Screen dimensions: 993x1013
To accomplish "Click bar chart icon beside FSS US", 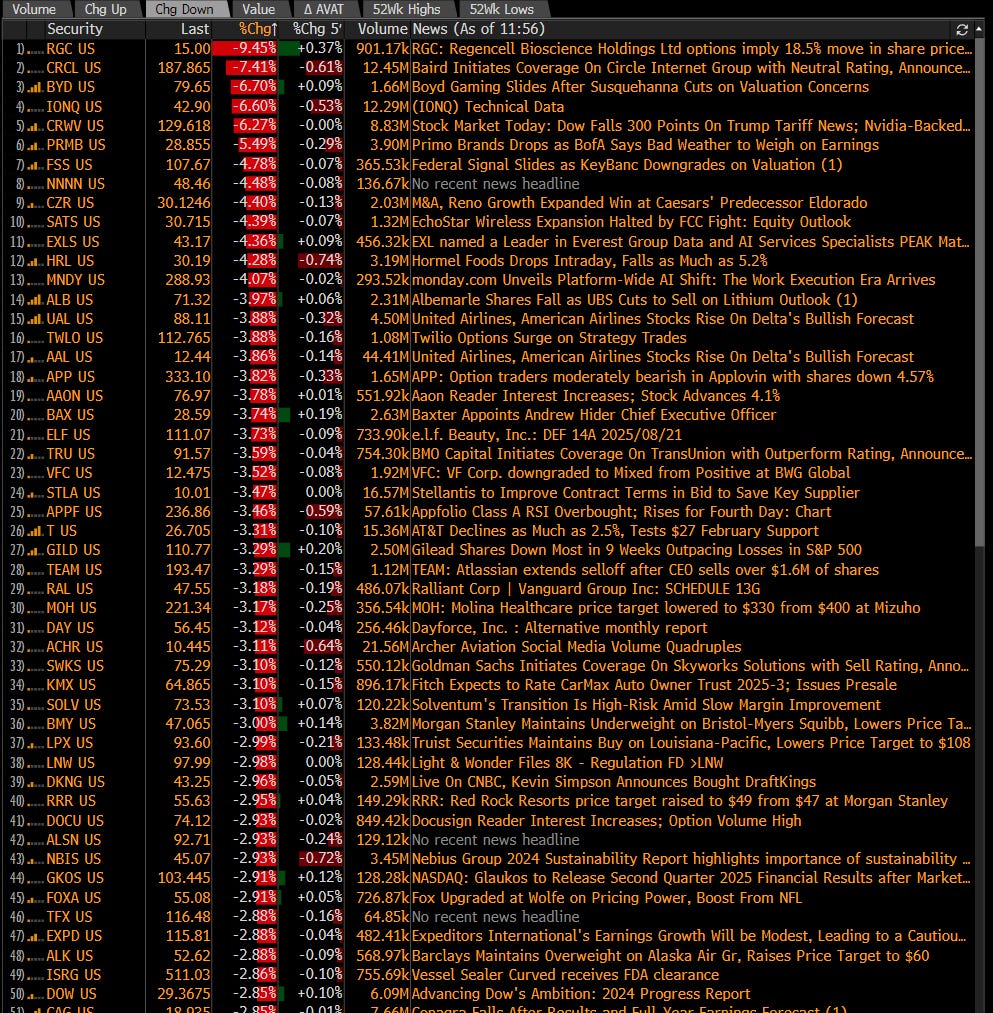I will (x=35, y=165).
